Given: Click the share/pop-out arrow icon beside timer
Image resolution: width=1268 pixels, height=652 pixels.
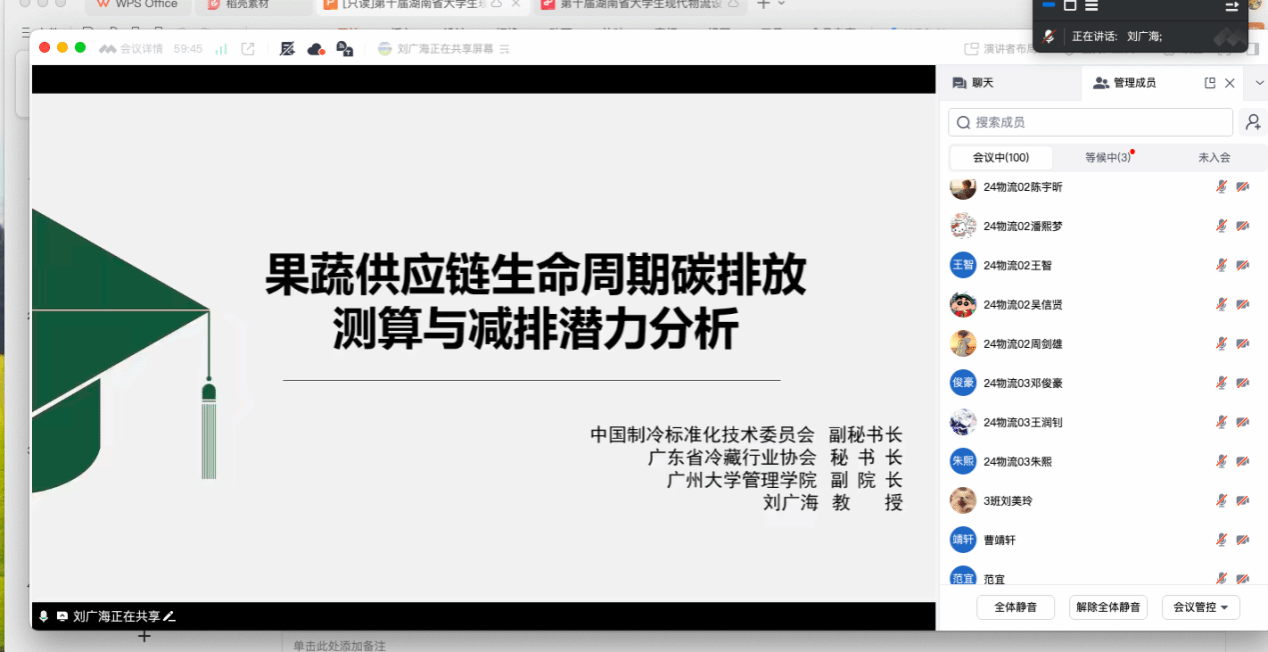Looking at the screenshot, I should click(x=248, y=48).
